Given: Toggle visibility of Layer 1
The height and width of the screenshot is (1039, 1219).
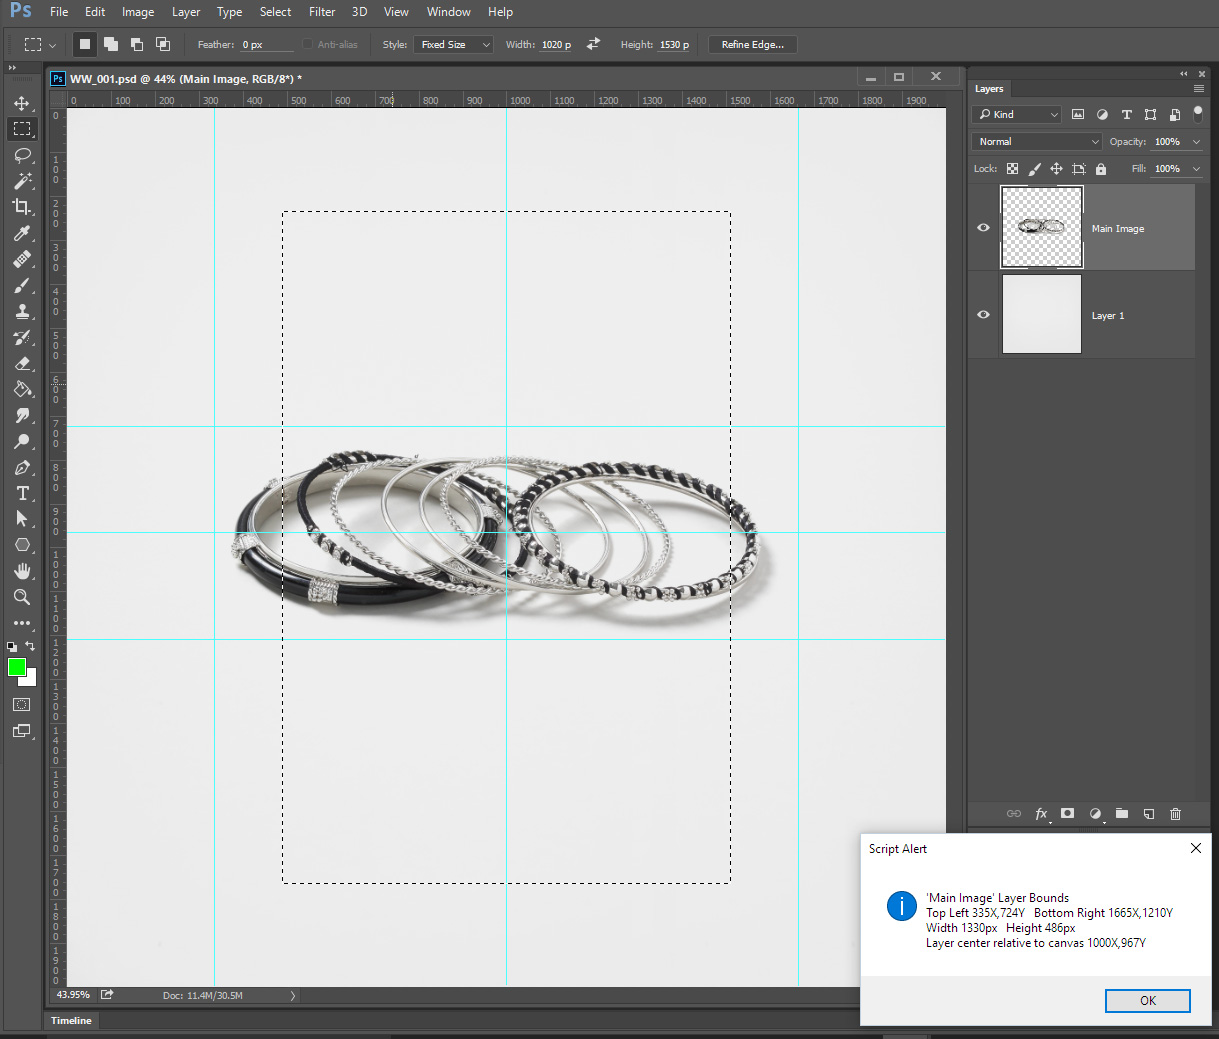Looking at the screenshot, I should 983,315.
